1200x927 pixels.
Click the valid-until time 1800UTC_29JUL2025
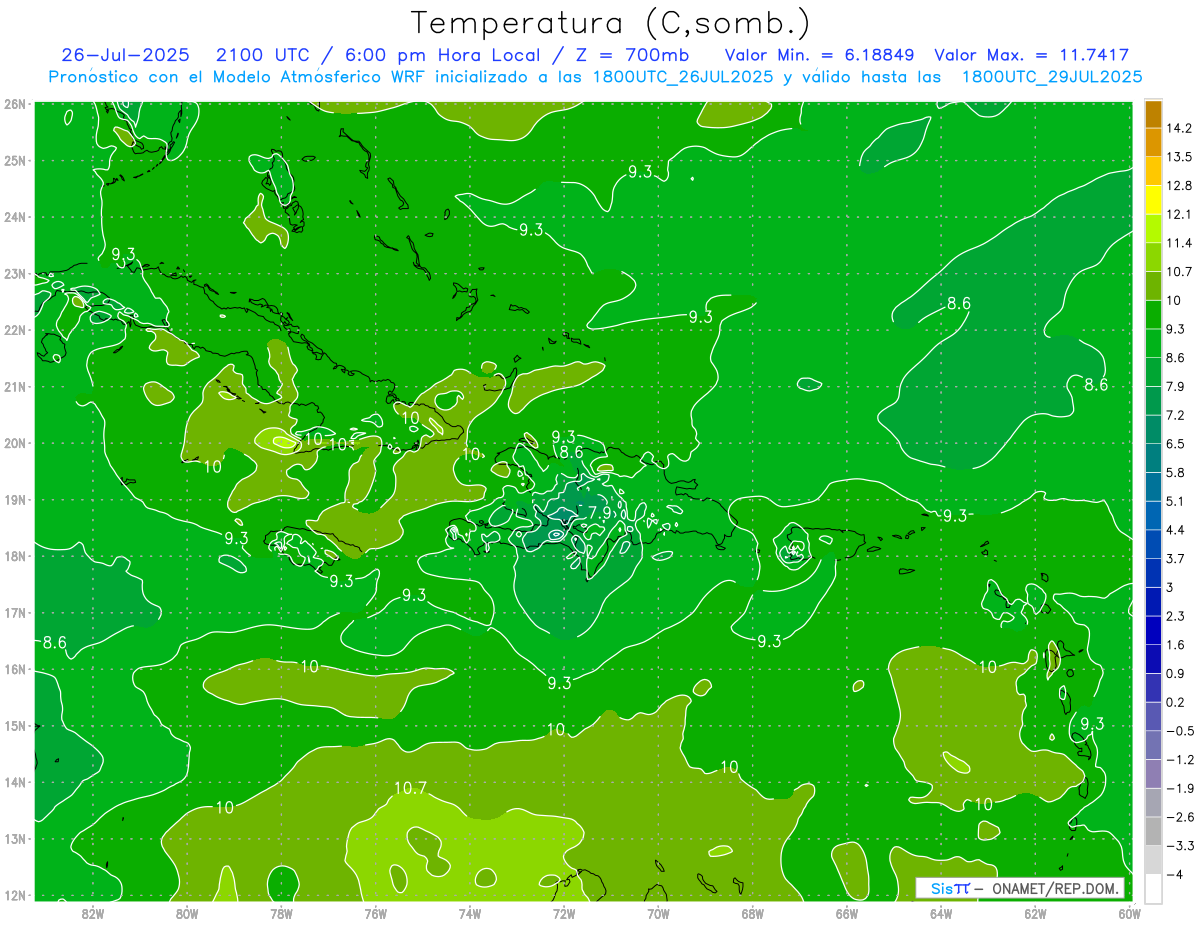coord(1052,77)
